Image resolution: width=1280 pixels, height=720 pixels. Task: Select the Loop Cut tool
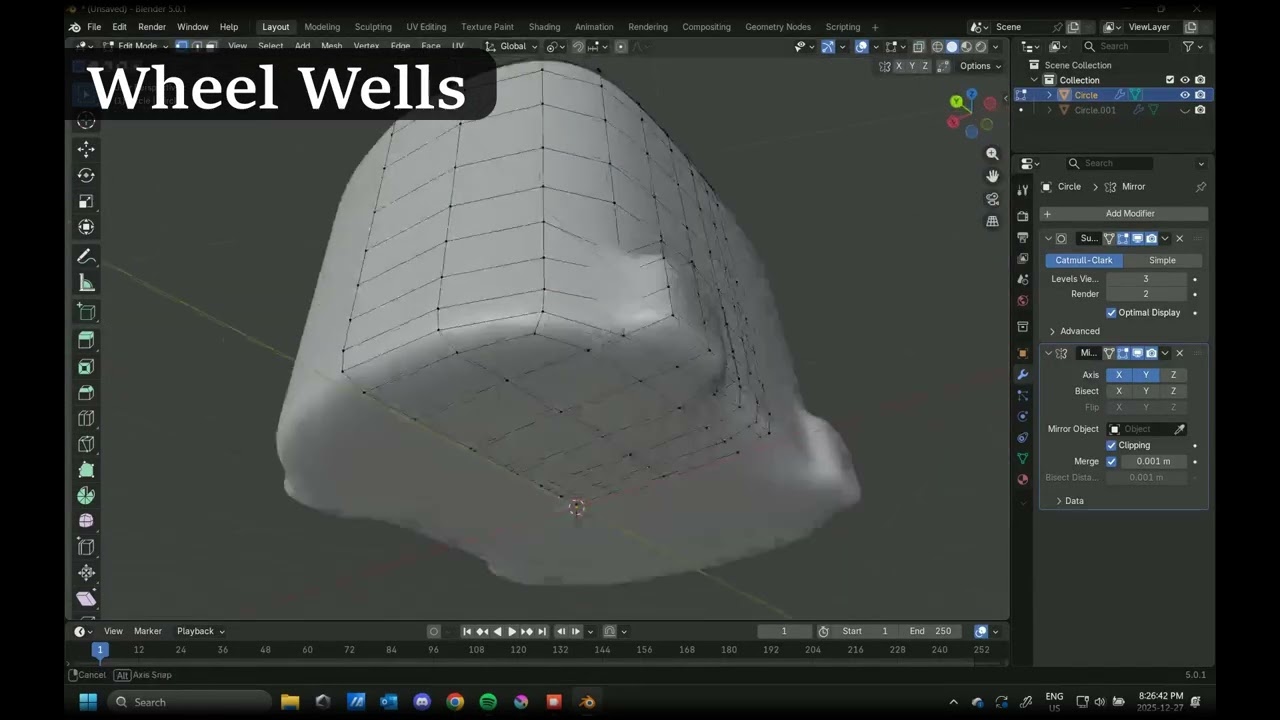(x=86, y=418)
